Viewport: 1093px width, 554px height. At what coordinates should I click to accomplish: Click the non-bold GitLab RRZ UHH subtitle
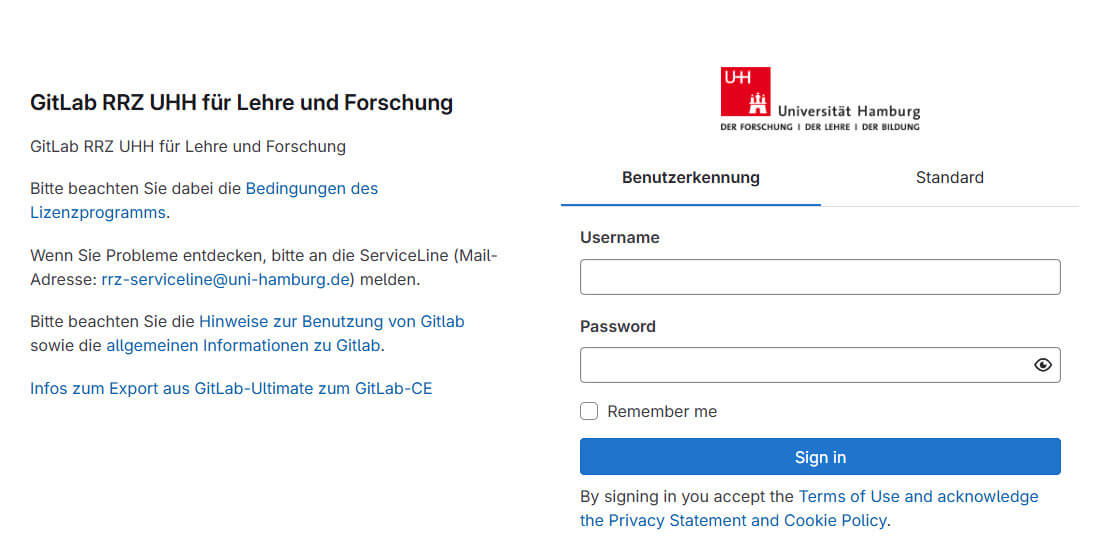tap(188, 146)
